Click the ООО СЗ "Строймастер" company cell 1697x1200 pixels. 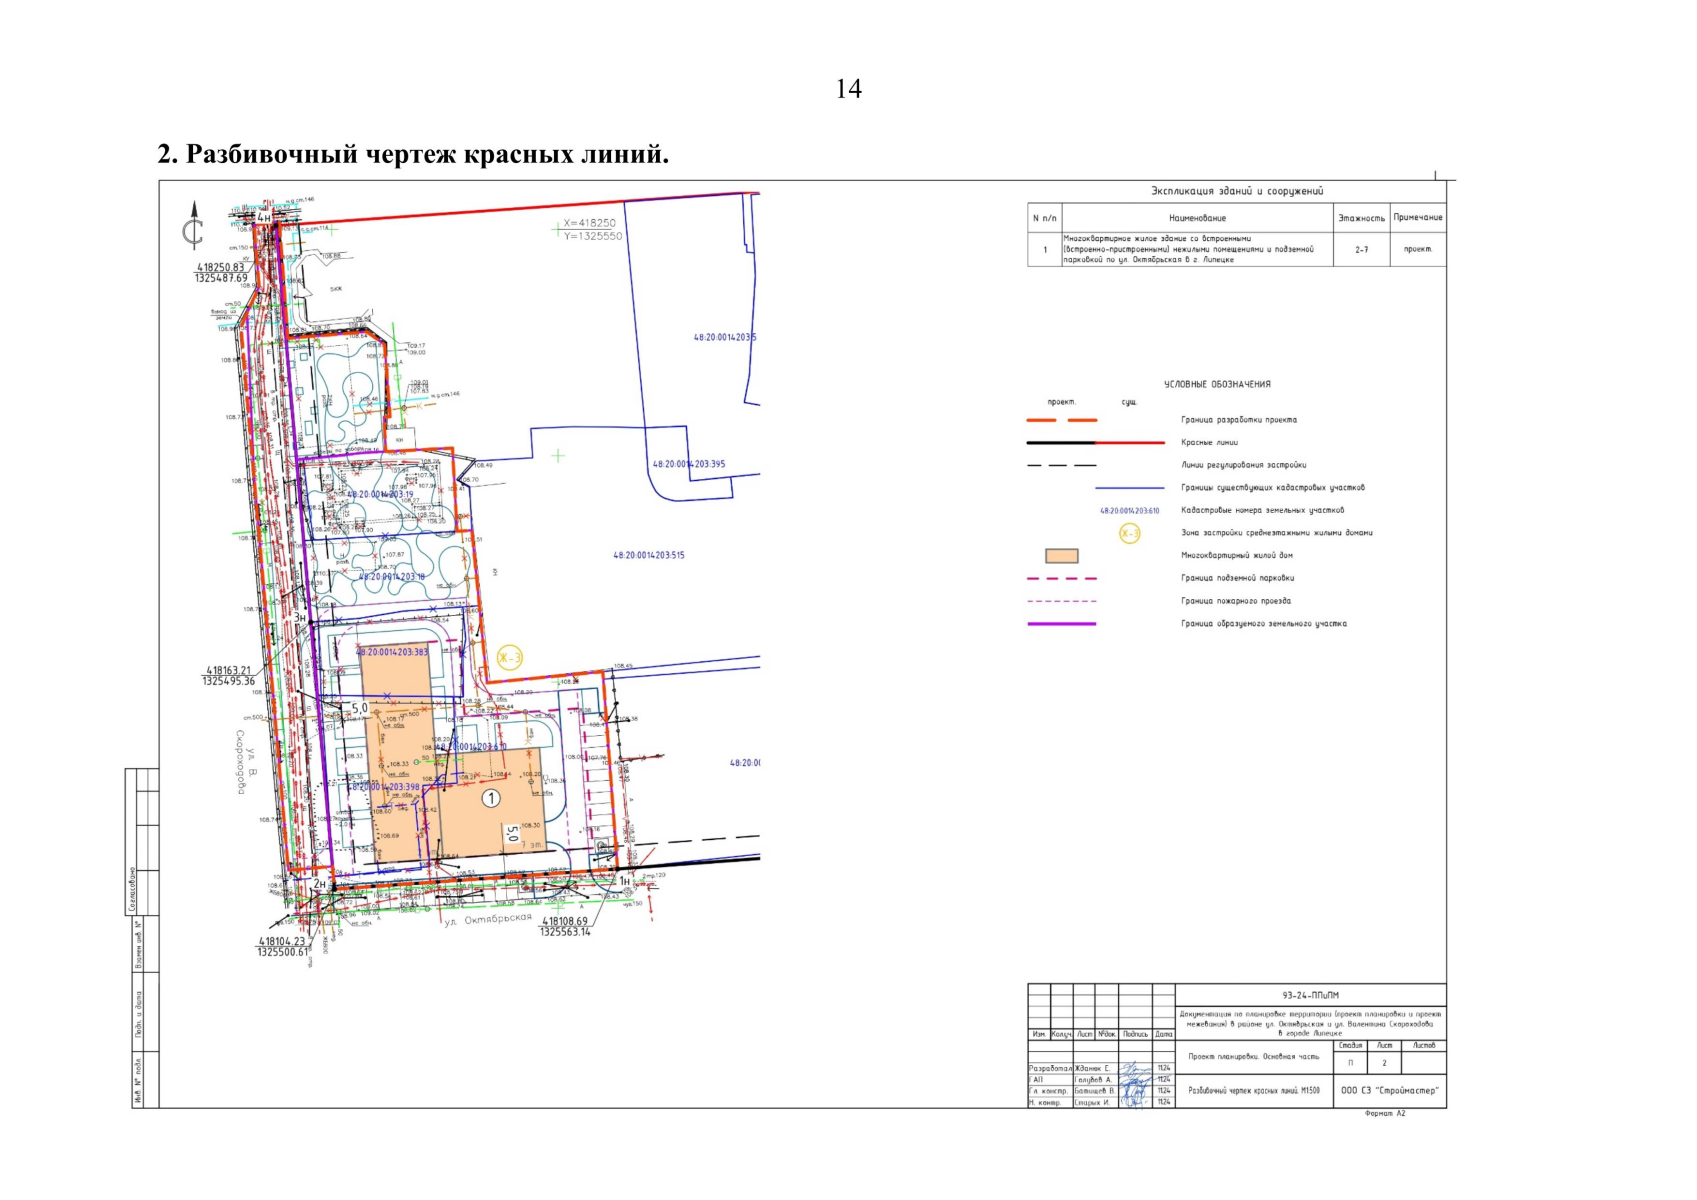(1389, 1090)
